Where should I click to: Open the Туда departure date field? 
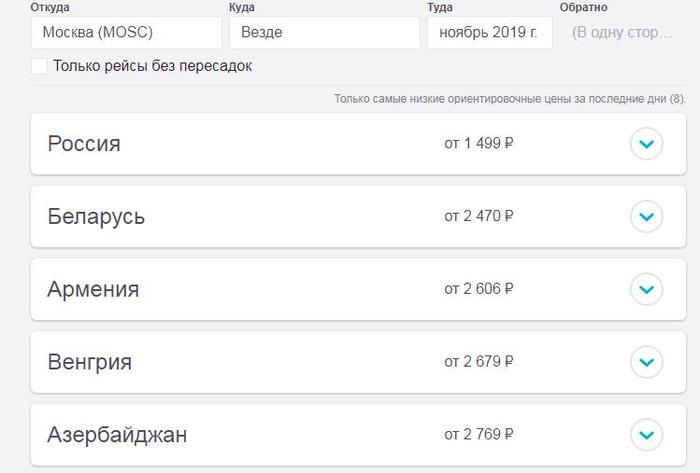pos(489,32)
